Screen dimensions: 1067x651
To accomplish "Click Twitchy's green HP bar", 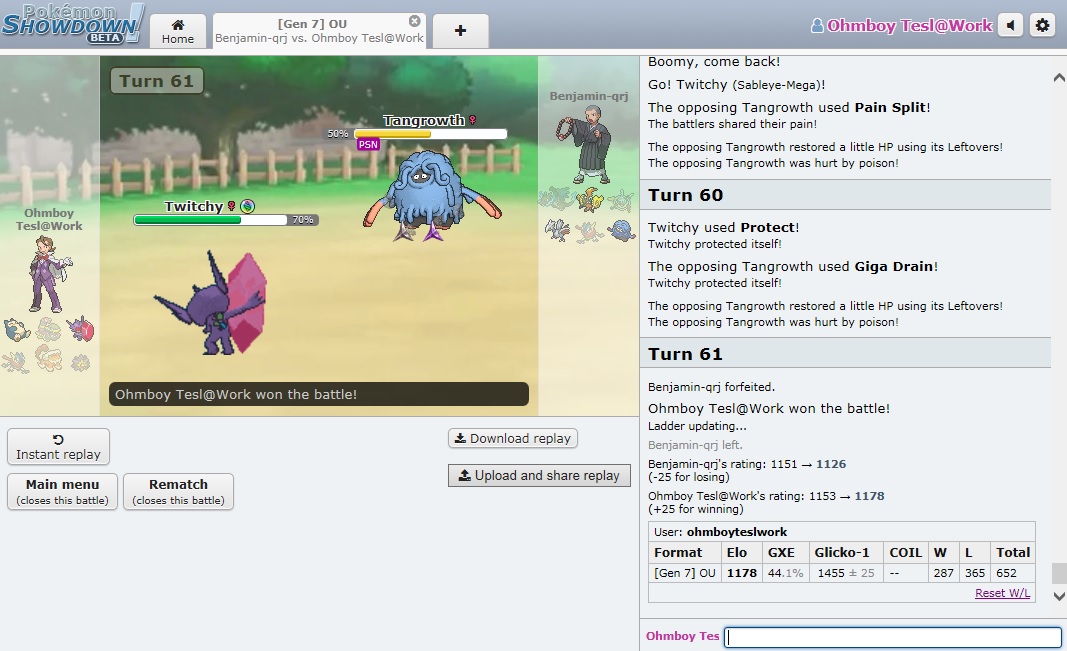I will (210, 220).
